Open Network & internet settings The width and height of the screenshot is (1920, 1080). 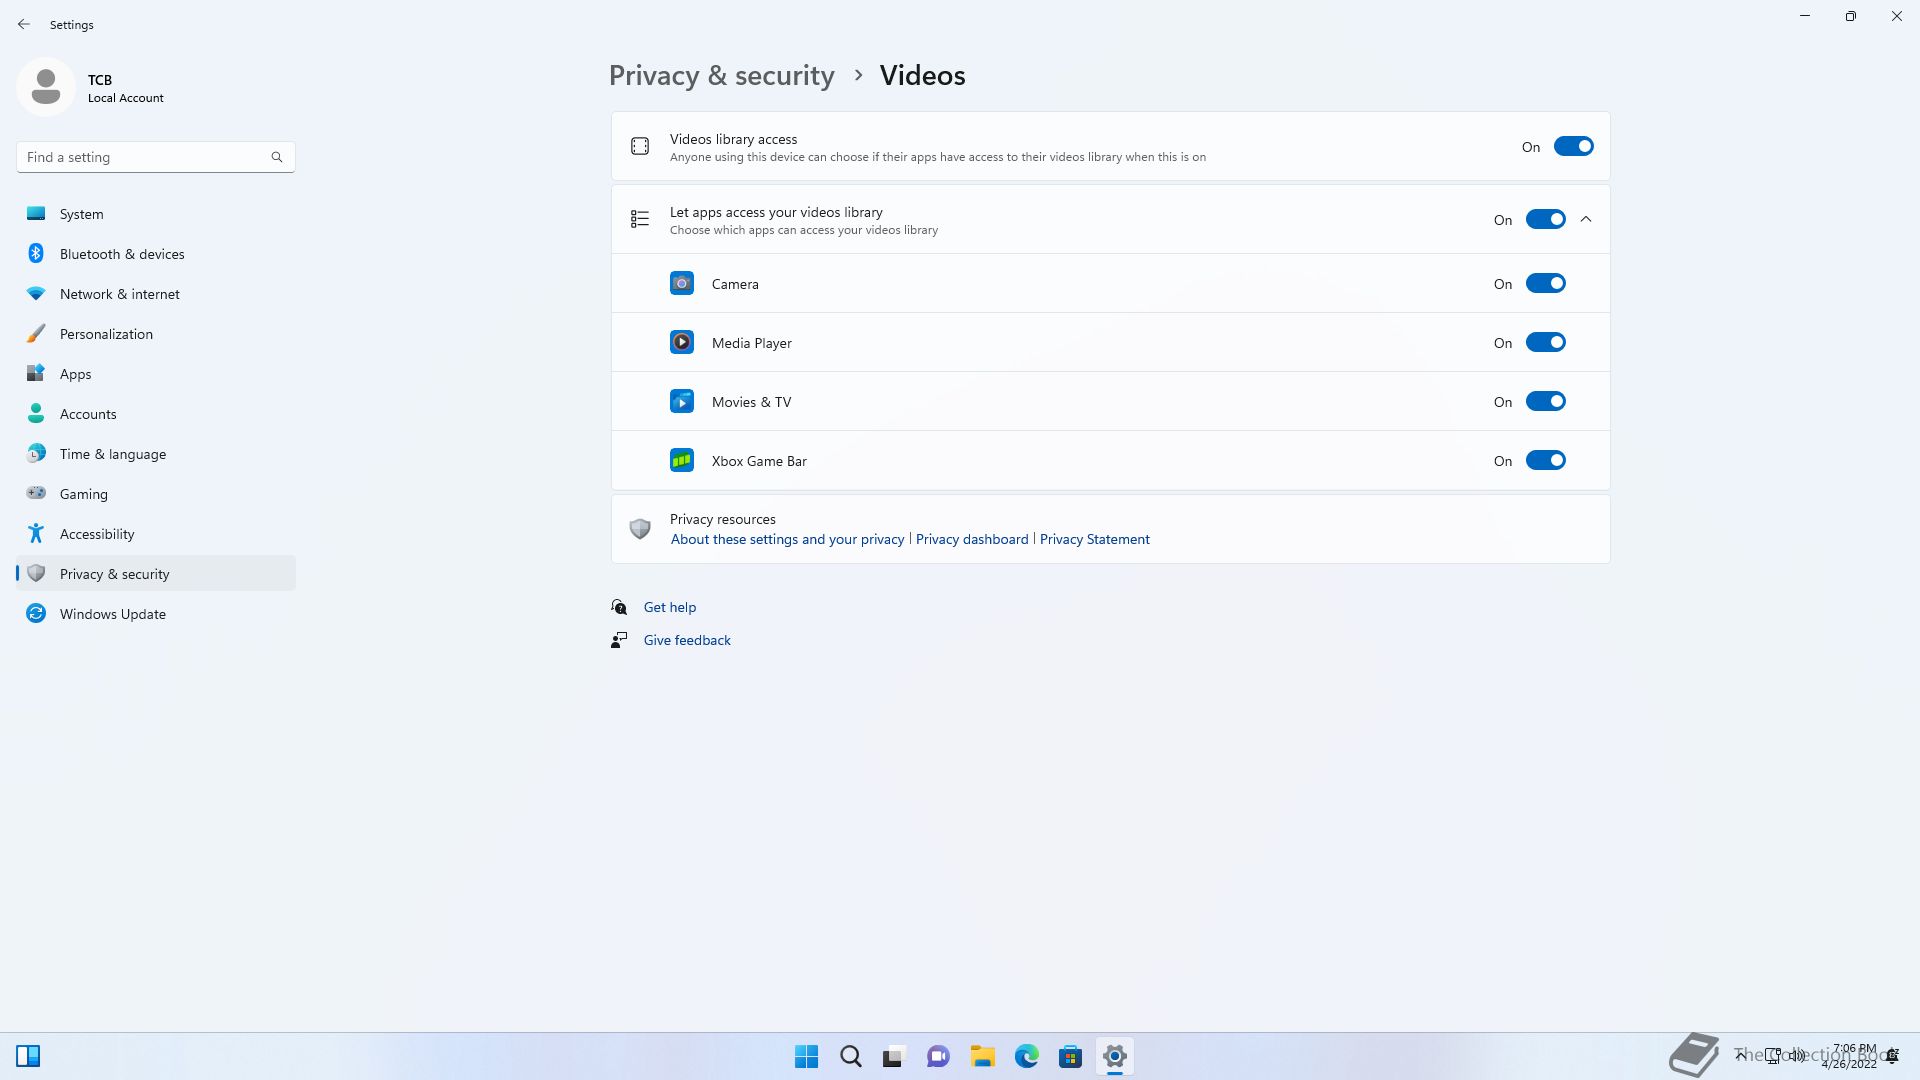[x=156, y=294]
